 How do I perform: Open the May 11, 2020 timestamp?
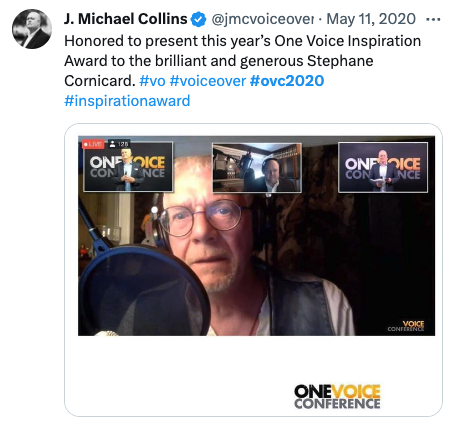click(x=371, y=19)
